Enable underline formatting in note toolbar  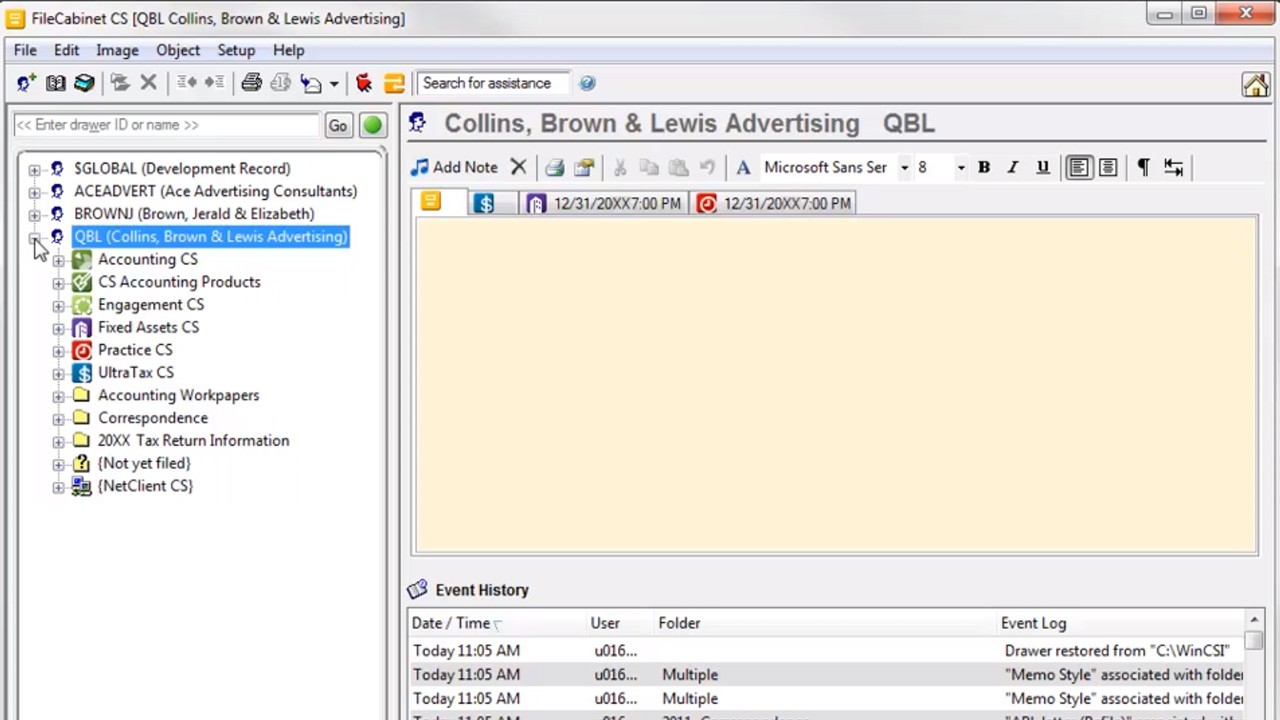tap(1042, 167)
